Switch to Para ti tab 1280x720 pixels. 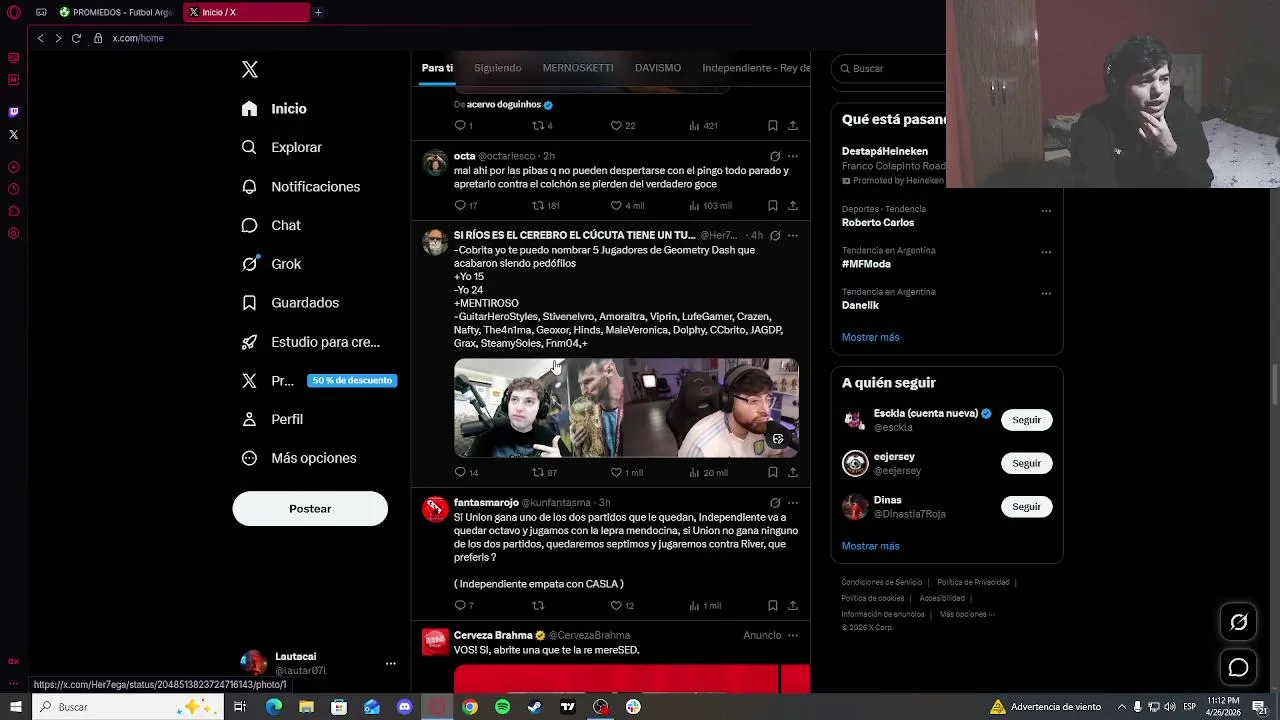pyautogui.click(x=437, y=68)
